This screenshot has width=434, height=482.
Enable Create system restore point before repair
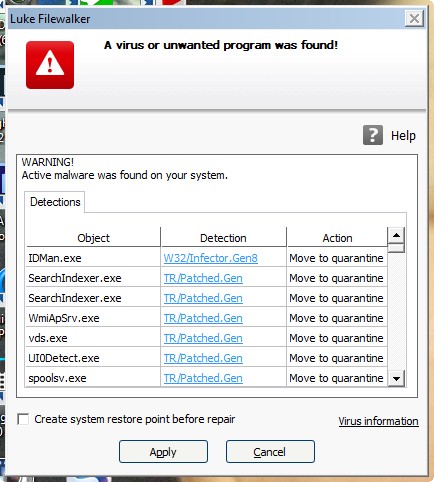23,419
